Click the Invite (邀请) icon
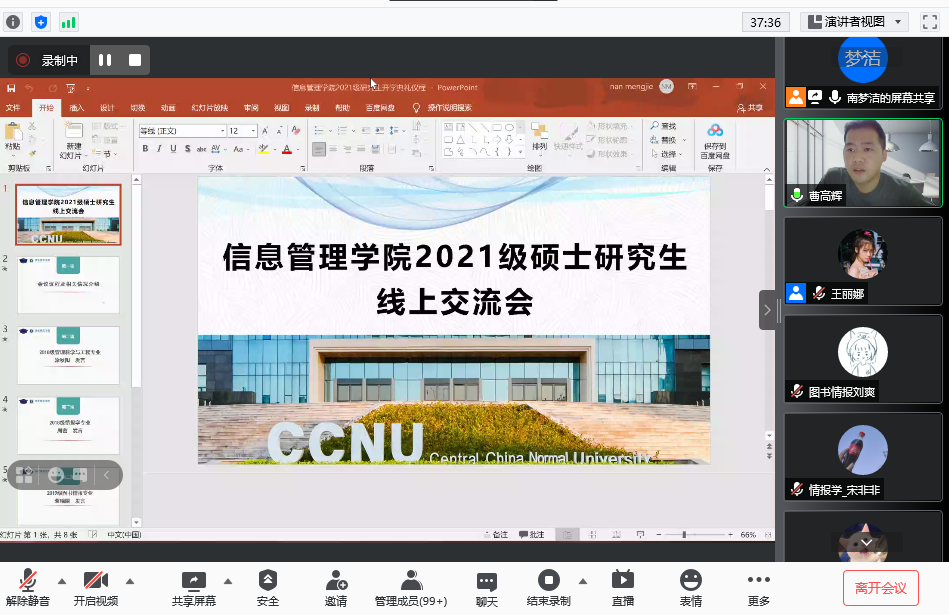Viewport: 949px width, 615px height. click(336, 580)
